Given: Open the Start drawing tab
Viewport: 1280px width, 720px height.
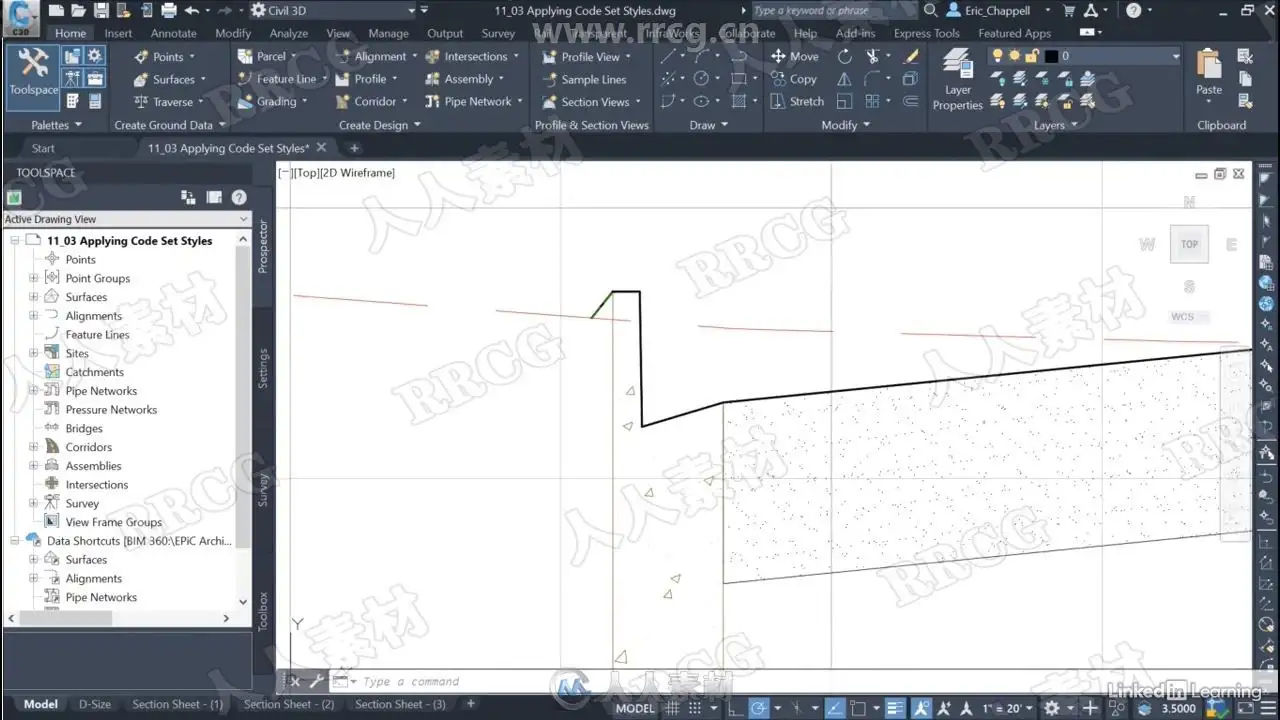Looking at the screenshot, I should [x=43, y=148].
